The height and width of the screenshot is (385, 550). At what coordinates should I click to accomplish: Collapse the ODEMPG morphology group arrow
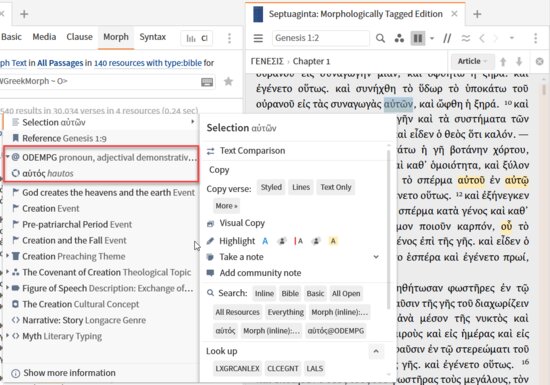coord(7,157)
